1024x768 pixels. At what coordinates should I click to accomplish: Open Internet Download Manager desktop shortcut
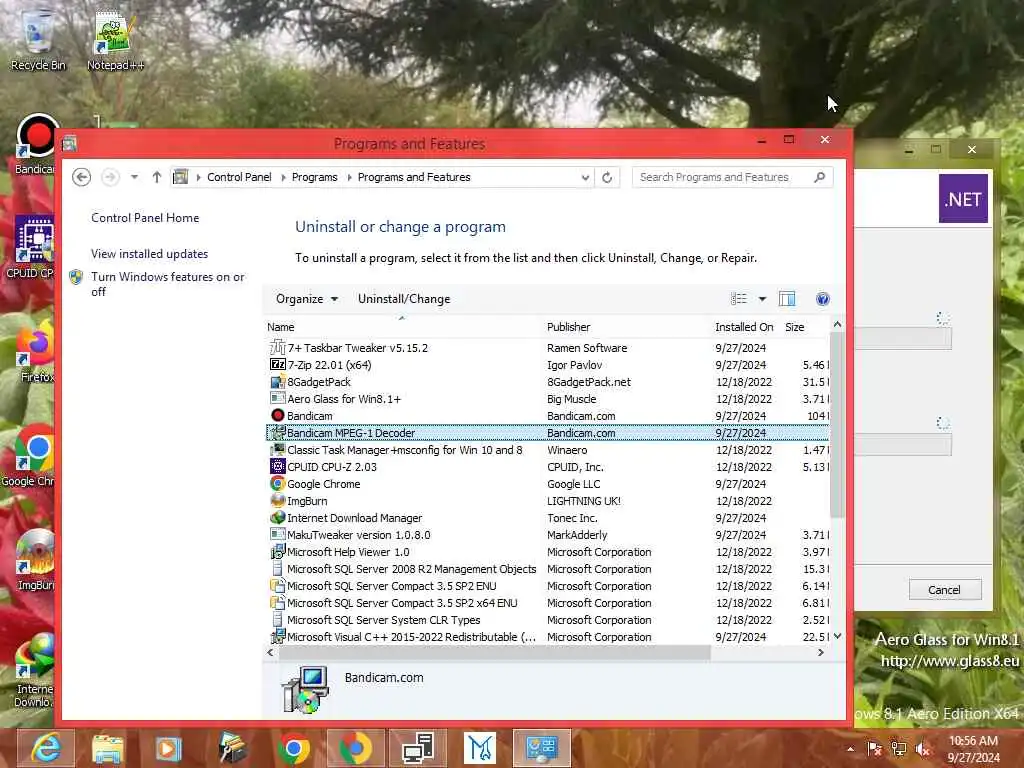click(x=34, y=669)
